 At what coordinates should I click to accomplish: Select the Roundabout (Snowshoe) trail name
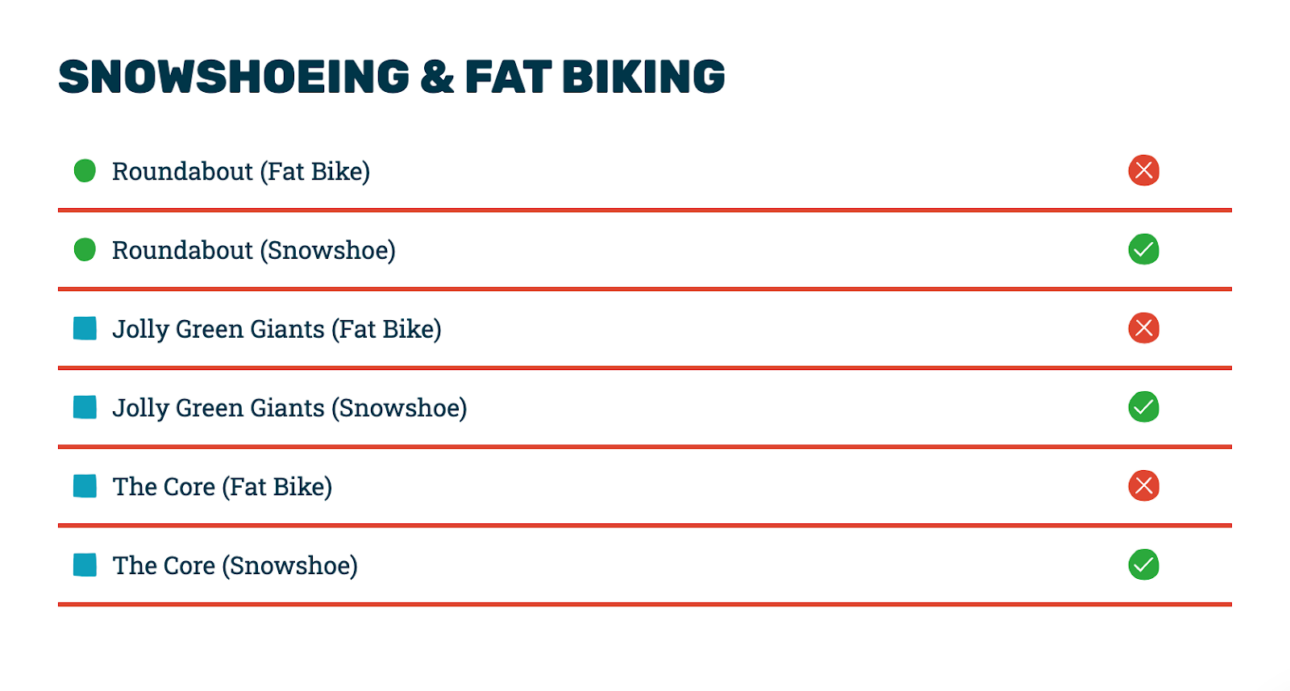click(254, 250)
